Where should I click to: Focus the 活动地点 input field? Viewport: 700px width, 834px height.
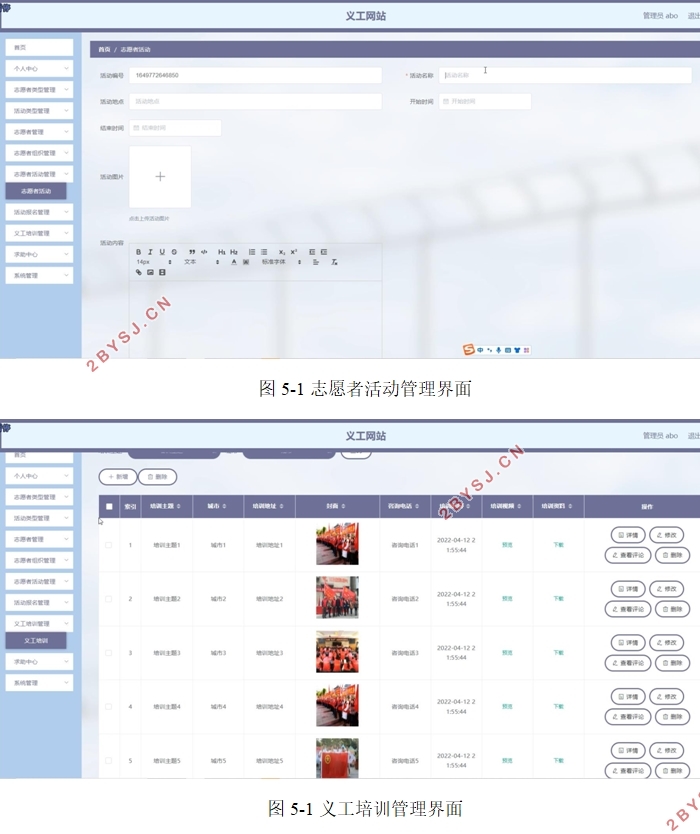[x=255, y=102]
